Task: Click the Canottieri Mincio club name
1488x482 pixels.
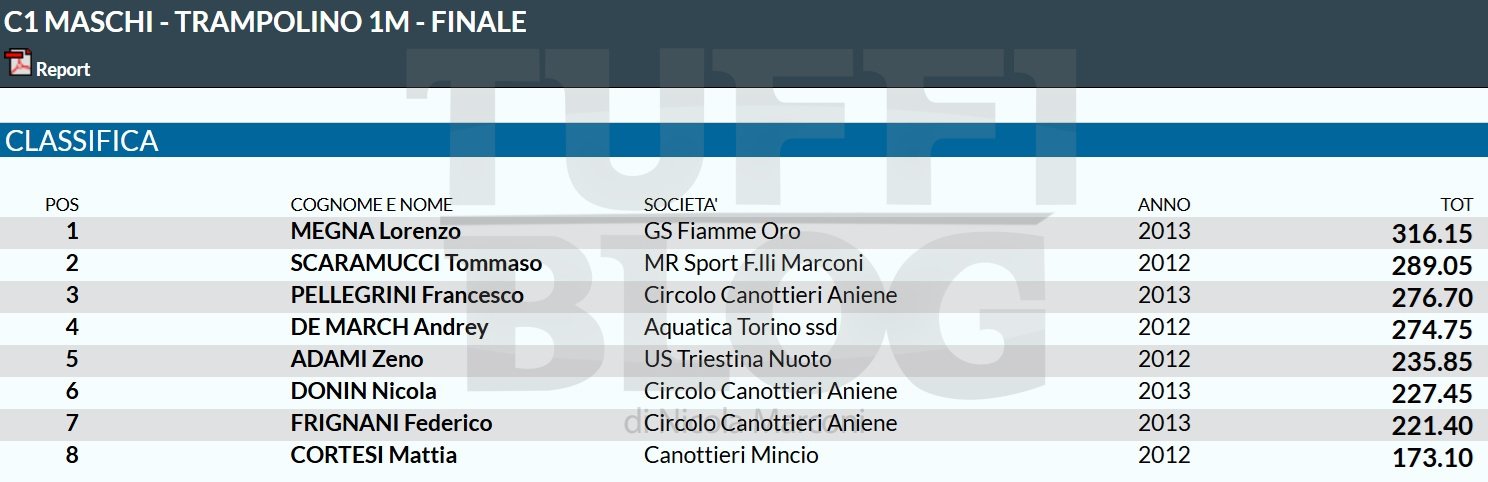Action: pos(731,455)
